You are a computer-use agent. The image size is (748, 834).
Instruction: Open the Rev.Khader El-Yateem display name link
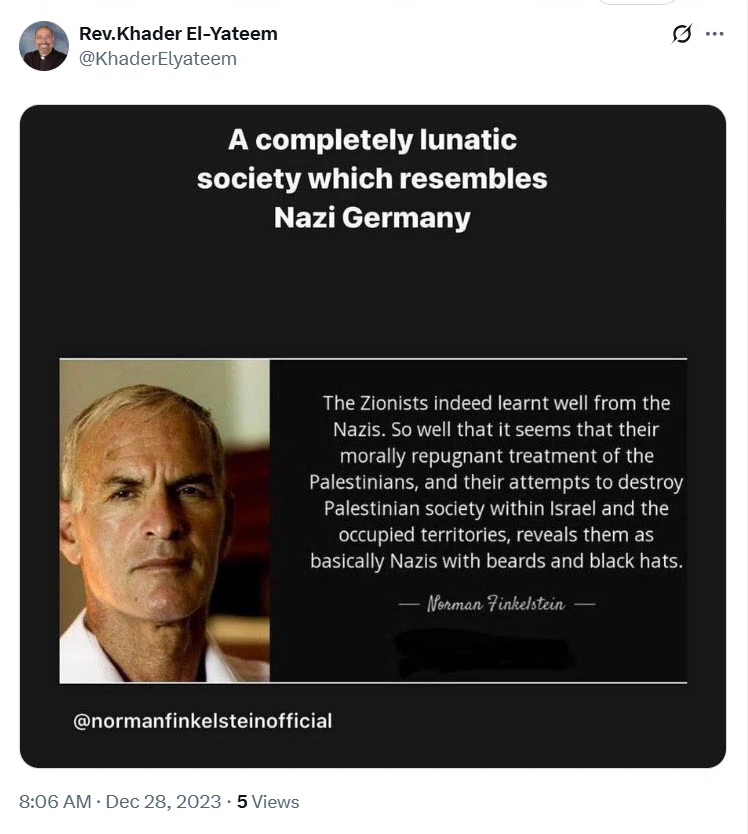(178, 34)
